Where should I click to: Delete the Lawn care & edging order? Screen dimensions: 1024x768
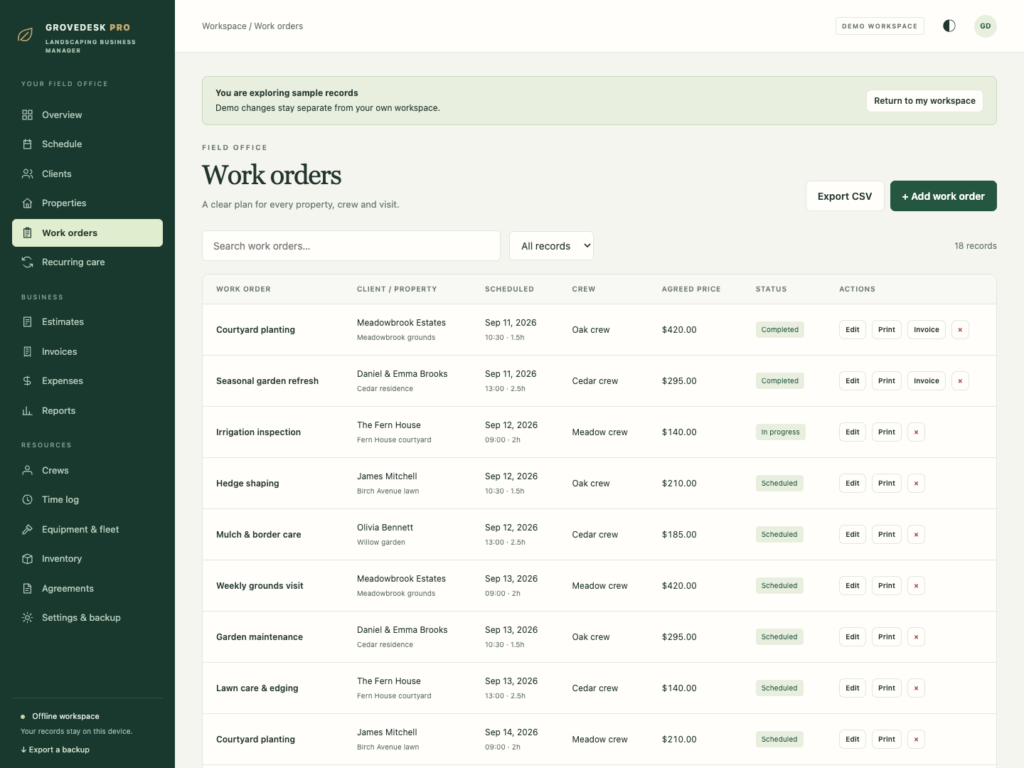tap(916, 688)
